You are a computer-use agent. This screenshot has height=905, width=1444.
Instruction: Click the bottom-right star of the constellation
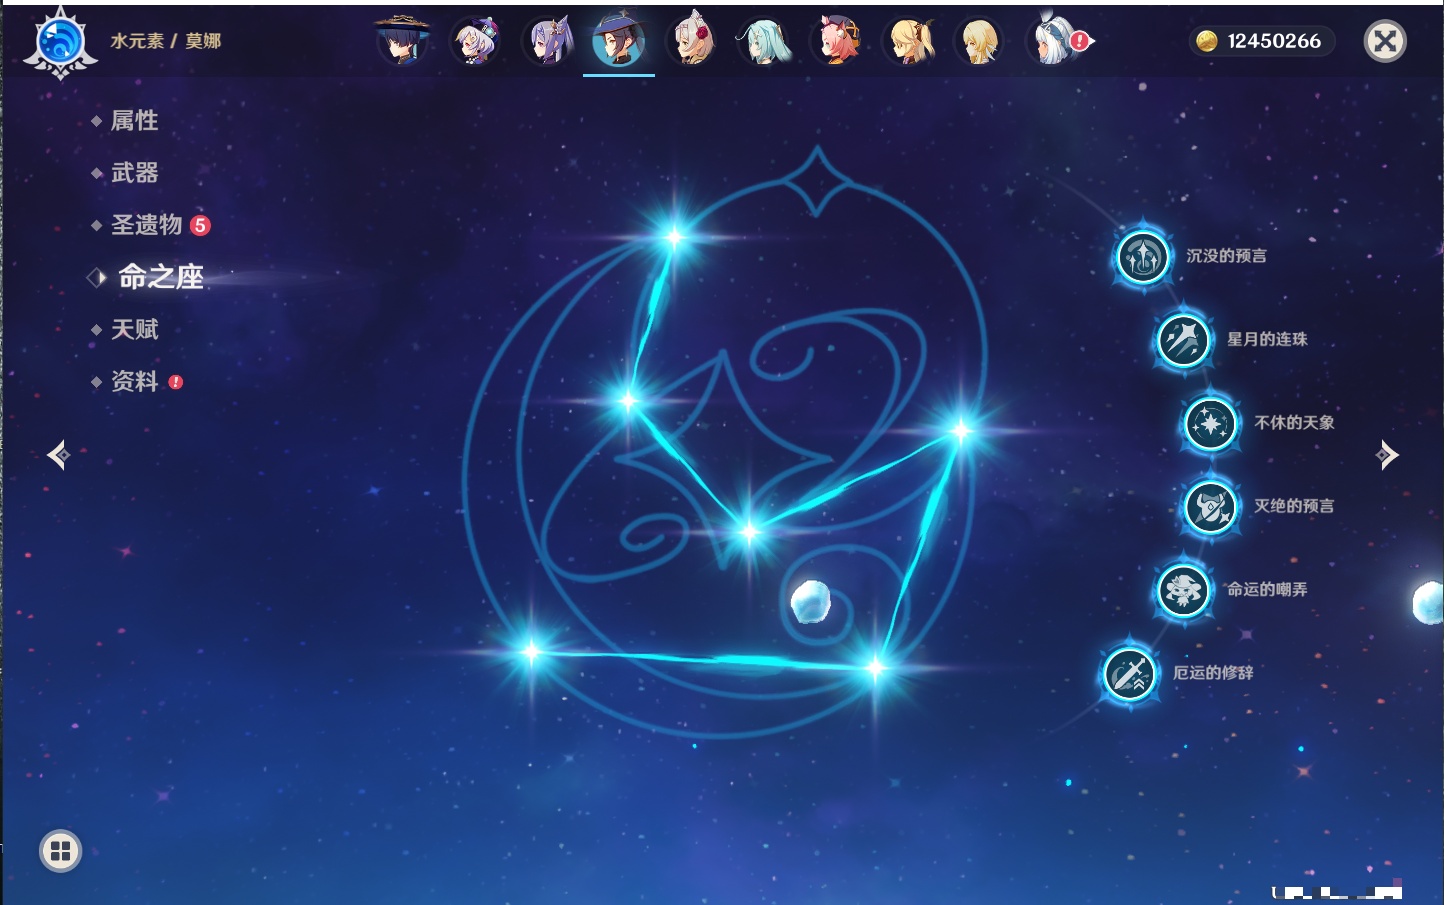(875, 666)
